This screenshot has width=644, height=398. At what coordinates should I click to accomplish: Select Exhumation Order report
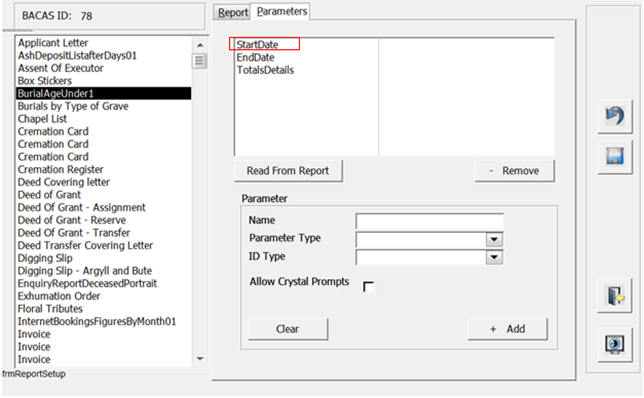click(x=104, y=296)
